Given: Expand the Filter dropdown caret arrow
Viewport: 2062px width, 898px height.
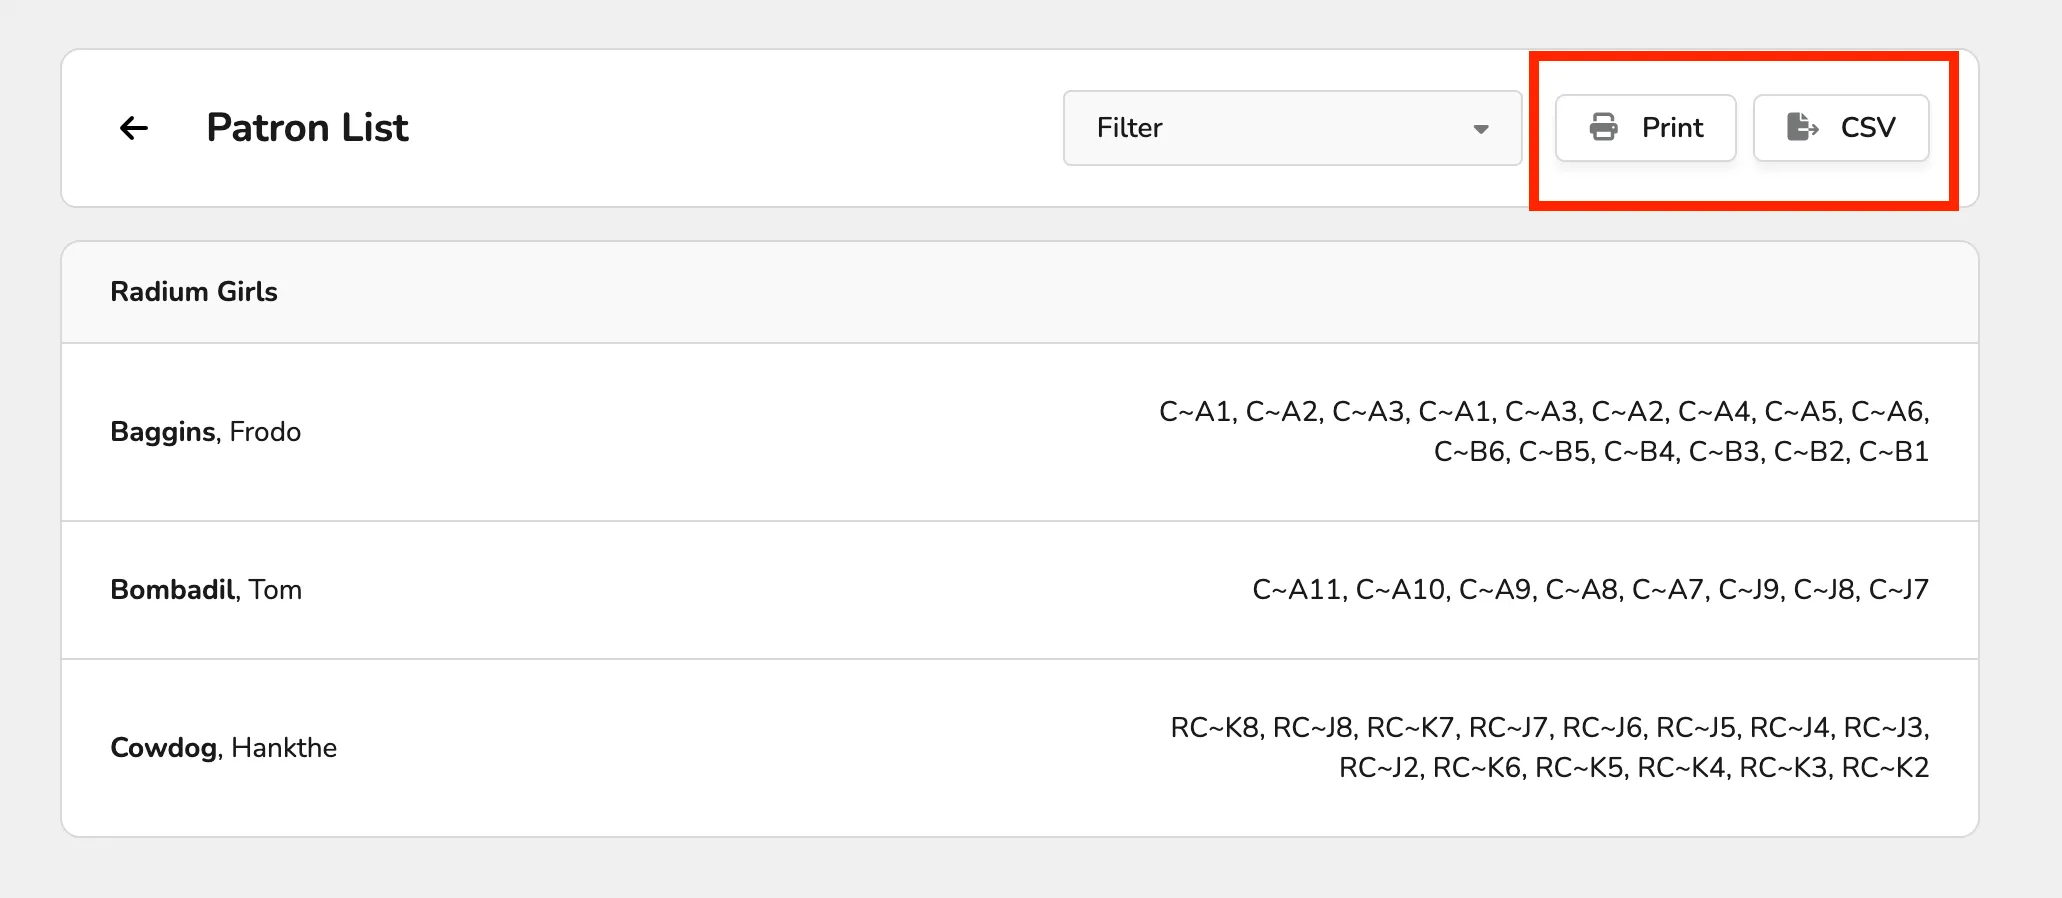Looking at the screenshot, I should (1481, 129).
